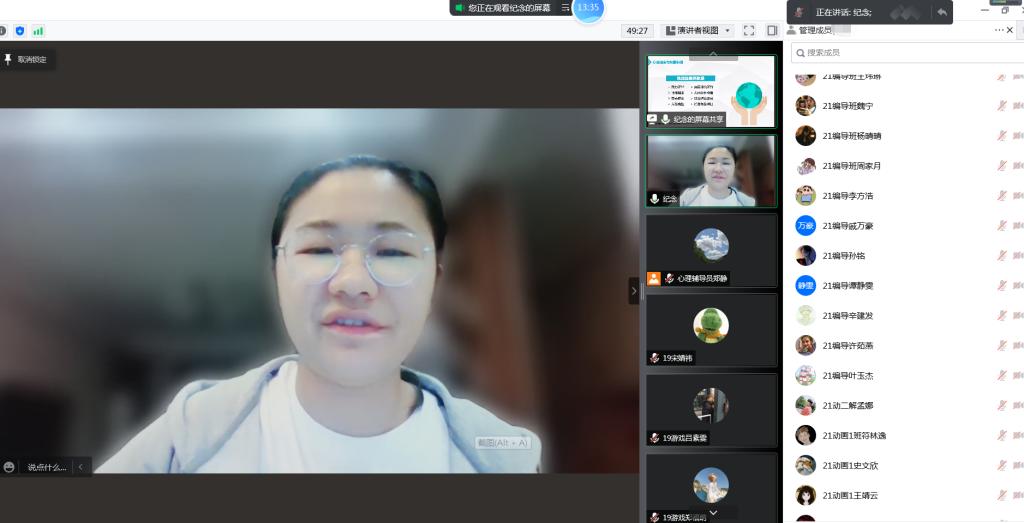Screen dimensions: 1024x523
Task: Open the three-dot menu in members panel
Action: click(998, 30)
